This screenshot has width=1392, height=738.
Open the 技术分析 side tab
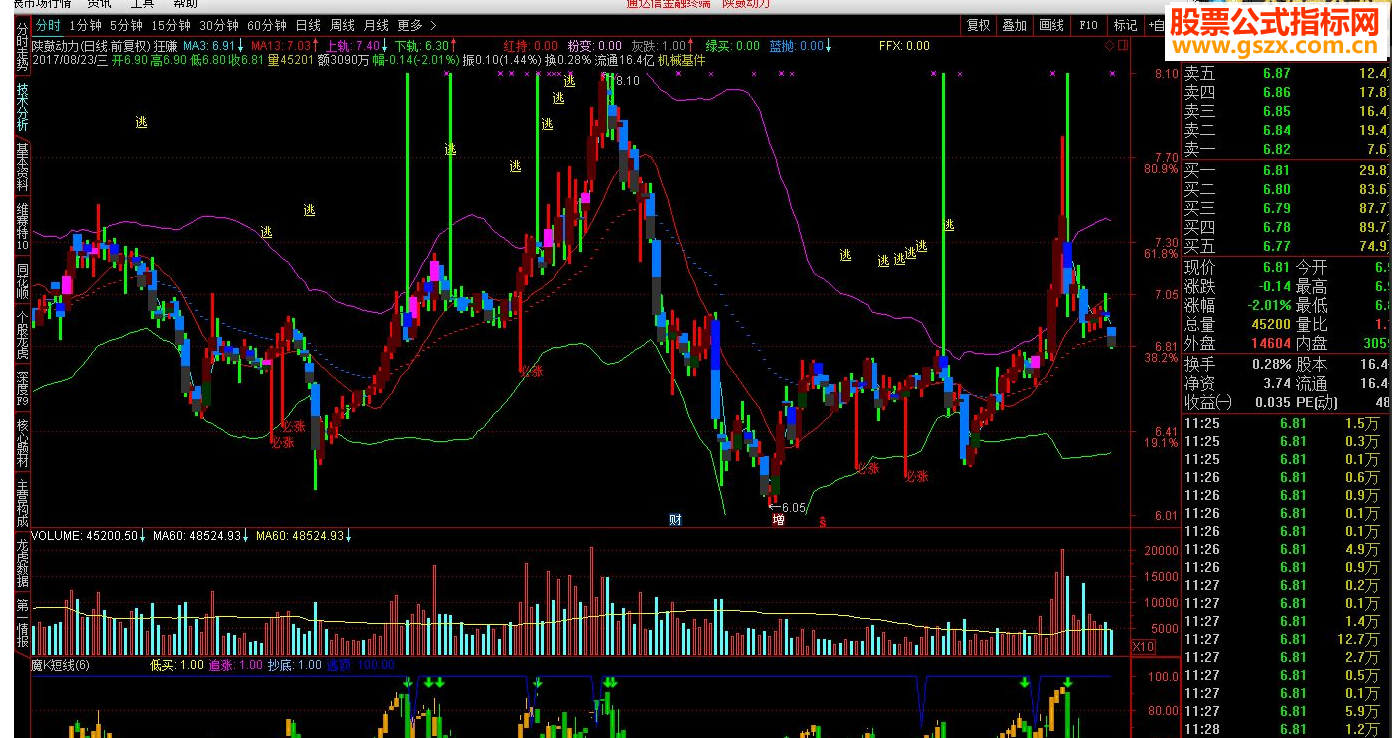pos(22,107)
